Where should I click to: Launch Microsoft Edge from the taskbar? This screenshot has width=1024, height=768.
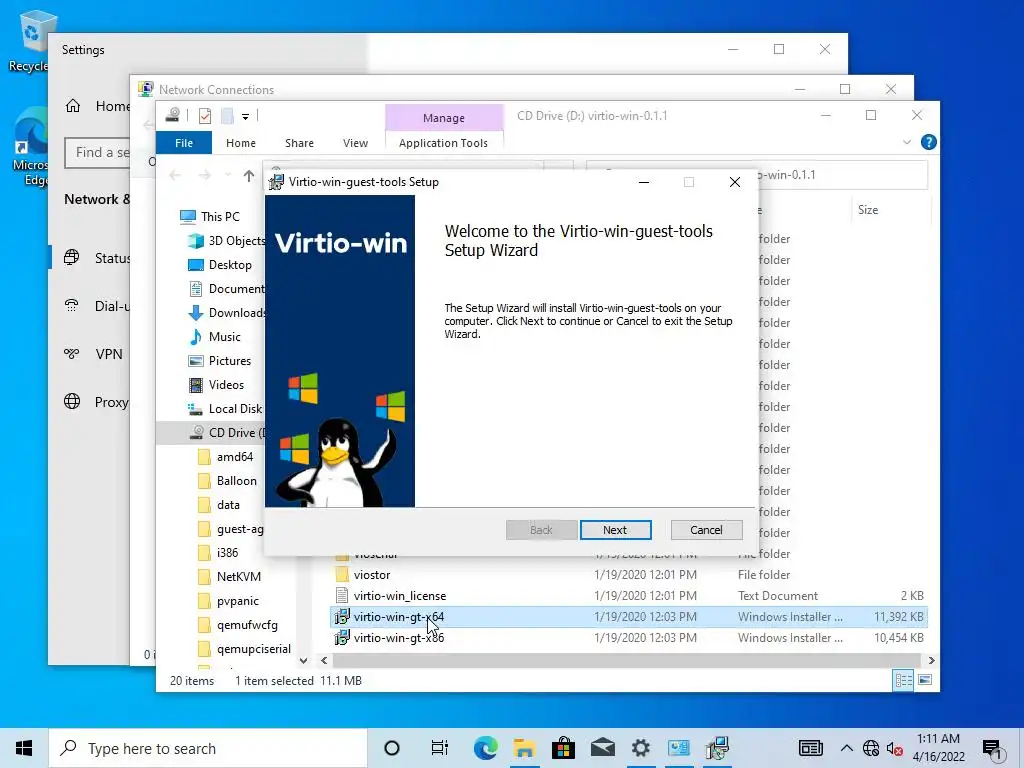click(485, 748)
